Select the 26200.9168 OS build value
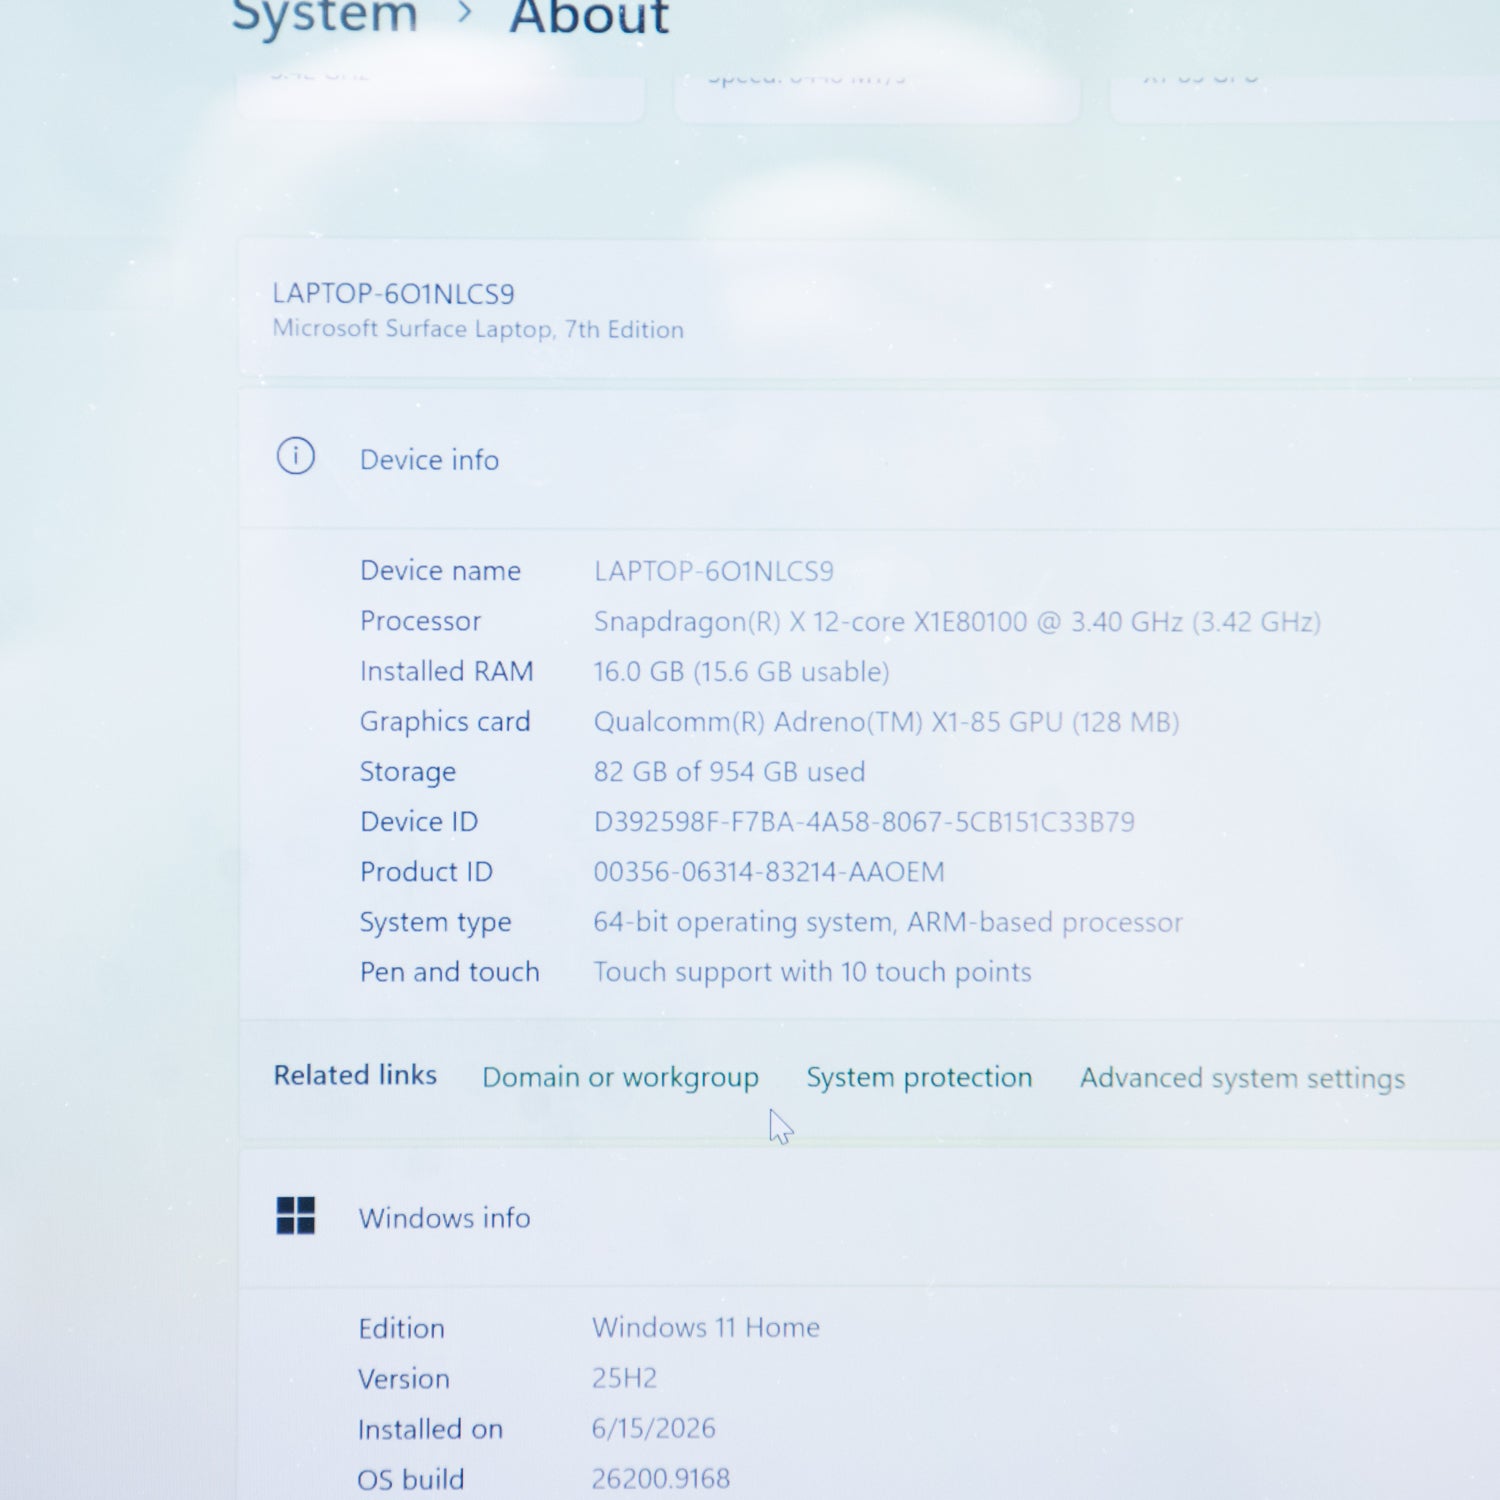Viewport: 1500px width, 1500px height. 660,1478
